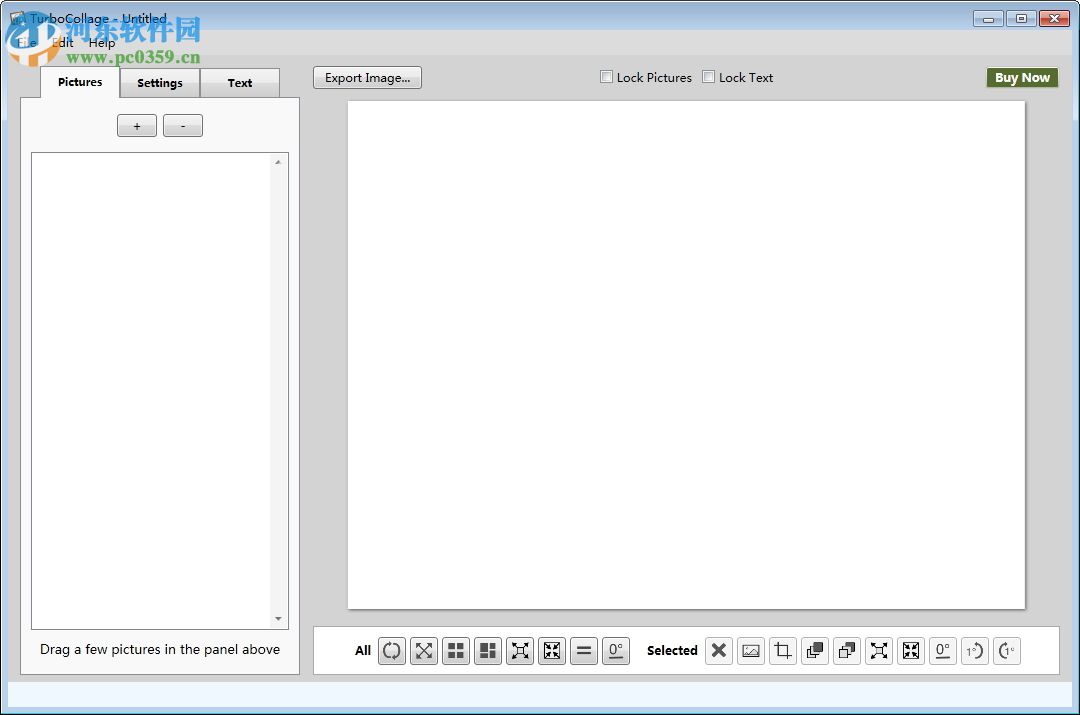The image size is (1080, 715).
Task: Switch to the Settings tab
Action: [160, 83]
